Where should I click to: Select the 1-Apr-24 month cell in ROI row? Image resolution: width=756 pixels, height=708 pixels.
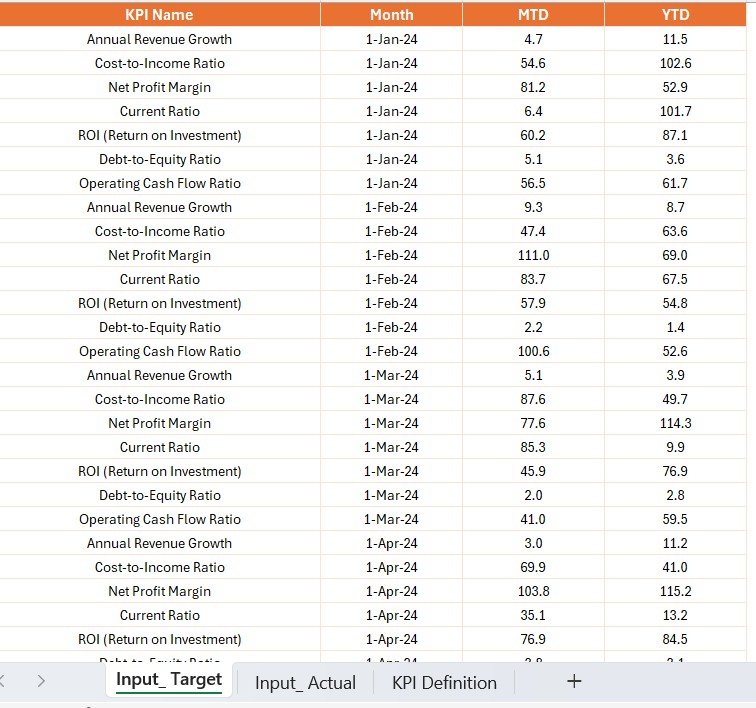(x=392, y=640)
